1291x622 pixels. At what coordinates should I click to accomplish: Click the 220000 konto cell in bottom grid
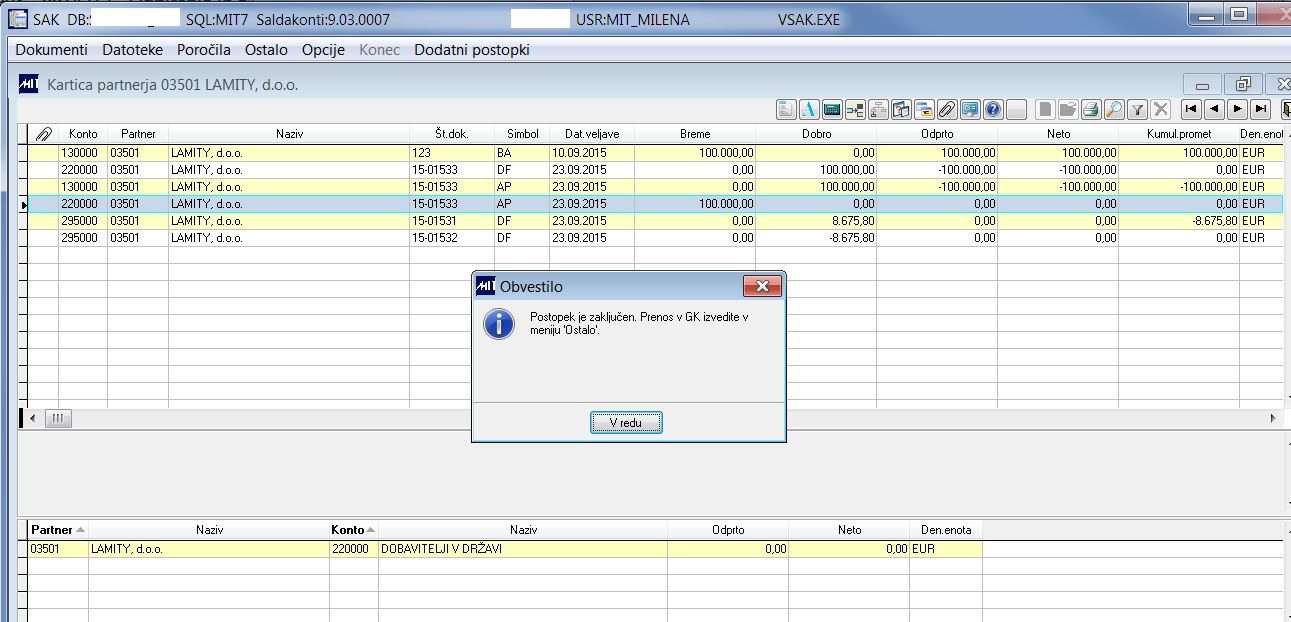tap(354, 549)
